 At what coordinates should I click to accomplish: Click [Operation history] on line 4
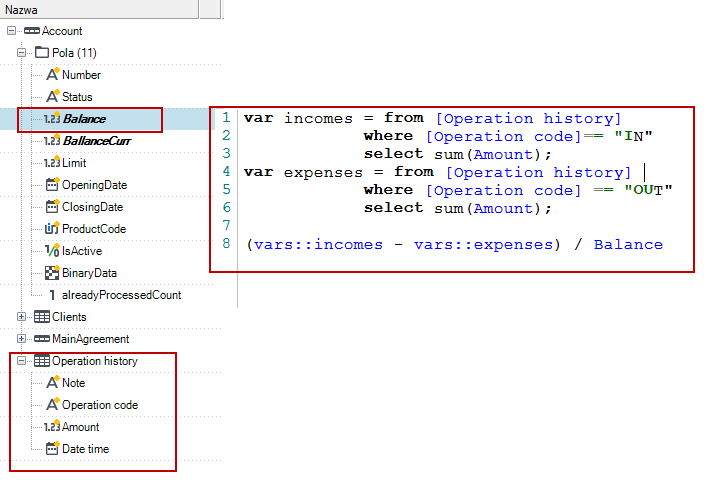pyautogui.click(x=538, y=172)
